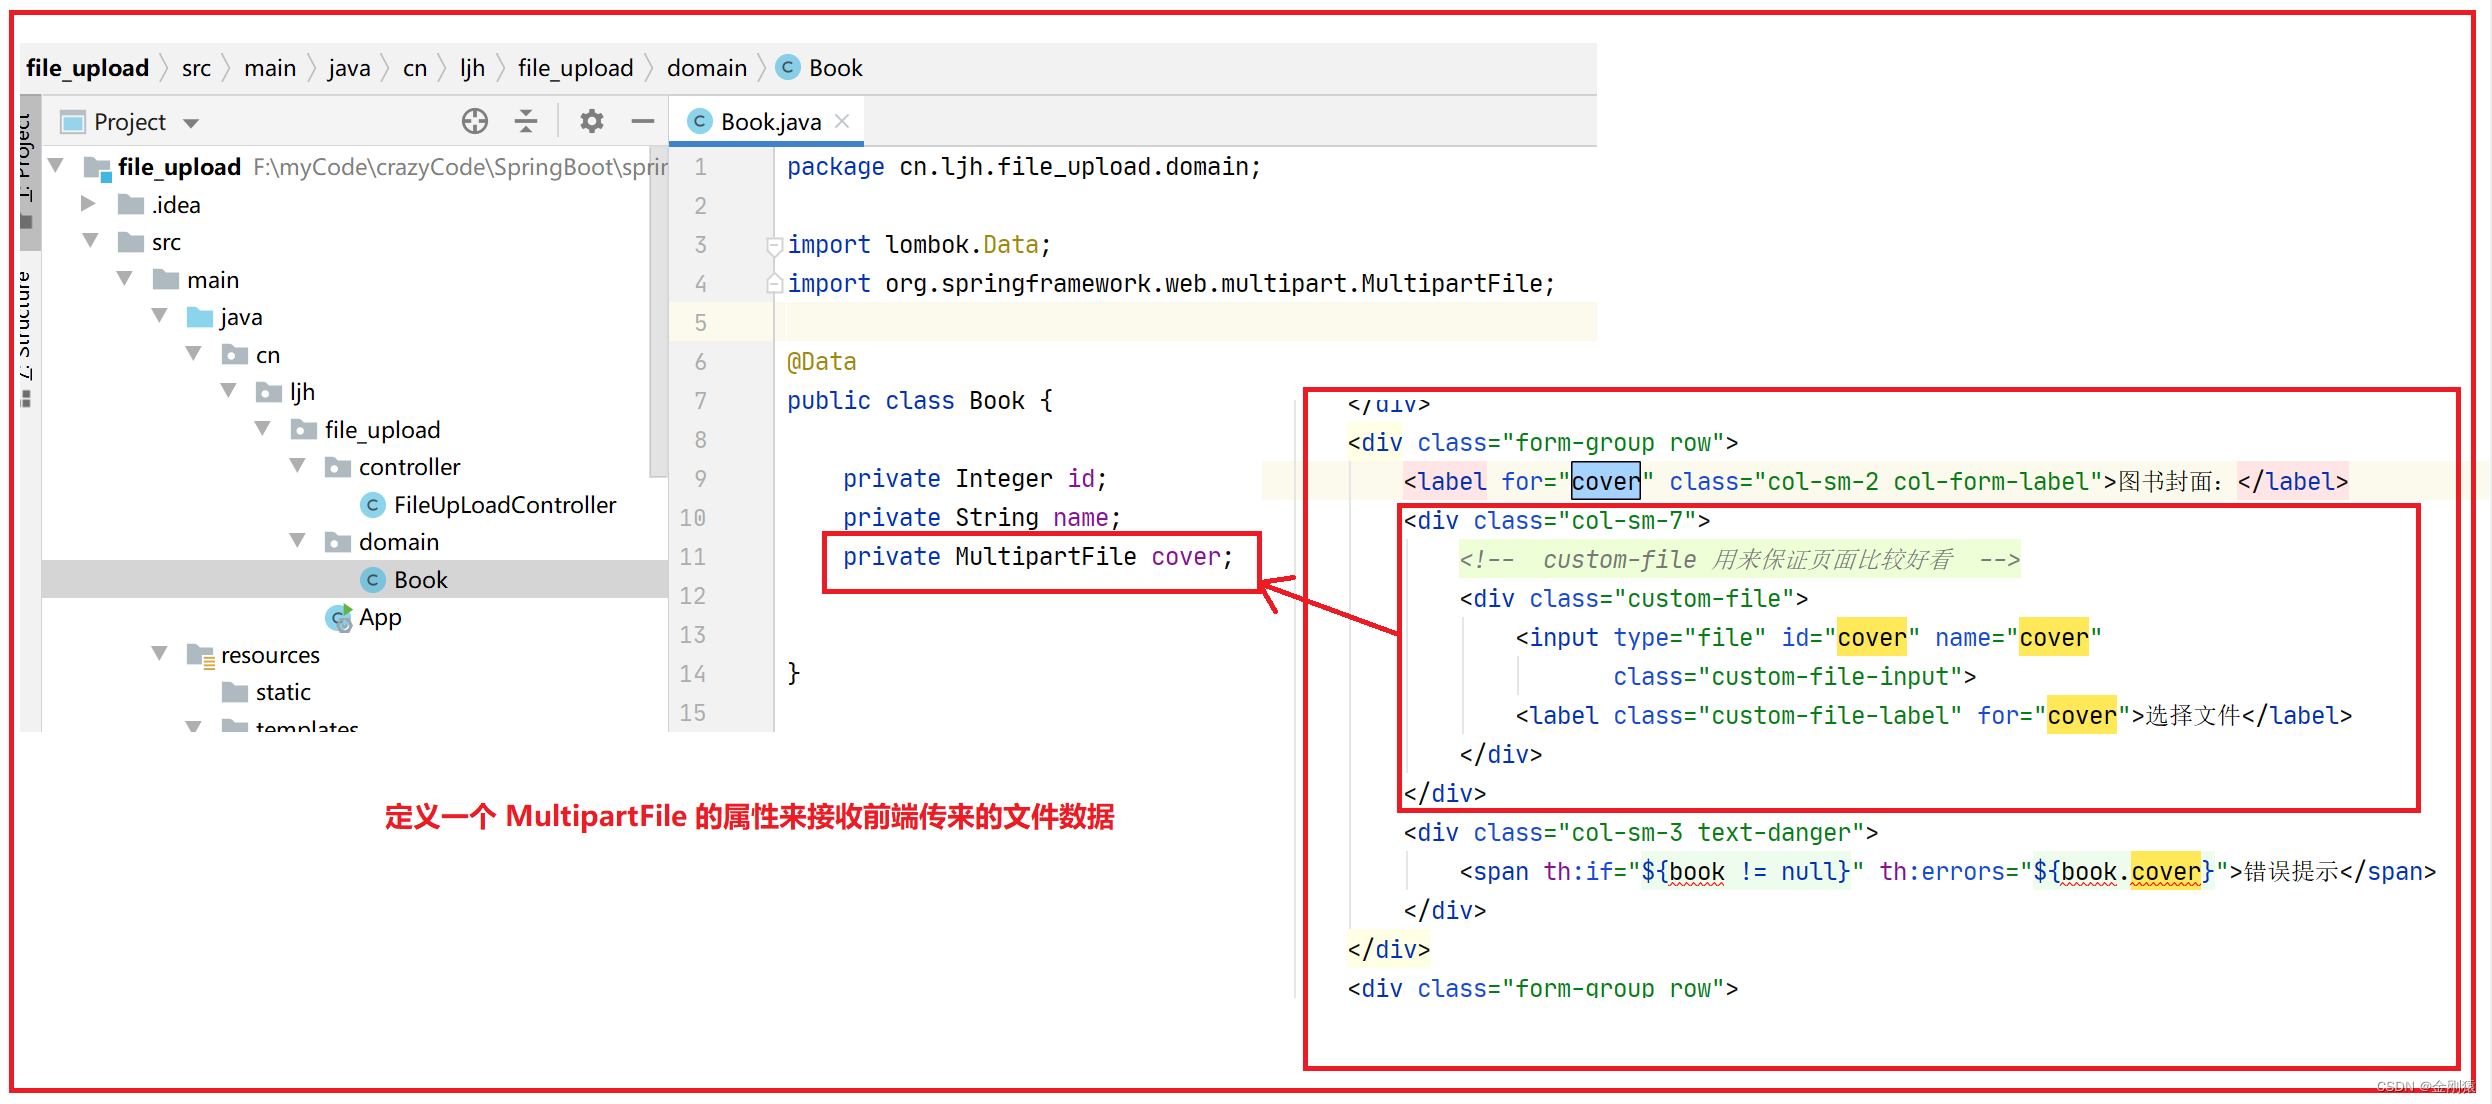The image size is (2492, 1104).
Task: Click the controller package folder icon
Action: pos(338,468)
